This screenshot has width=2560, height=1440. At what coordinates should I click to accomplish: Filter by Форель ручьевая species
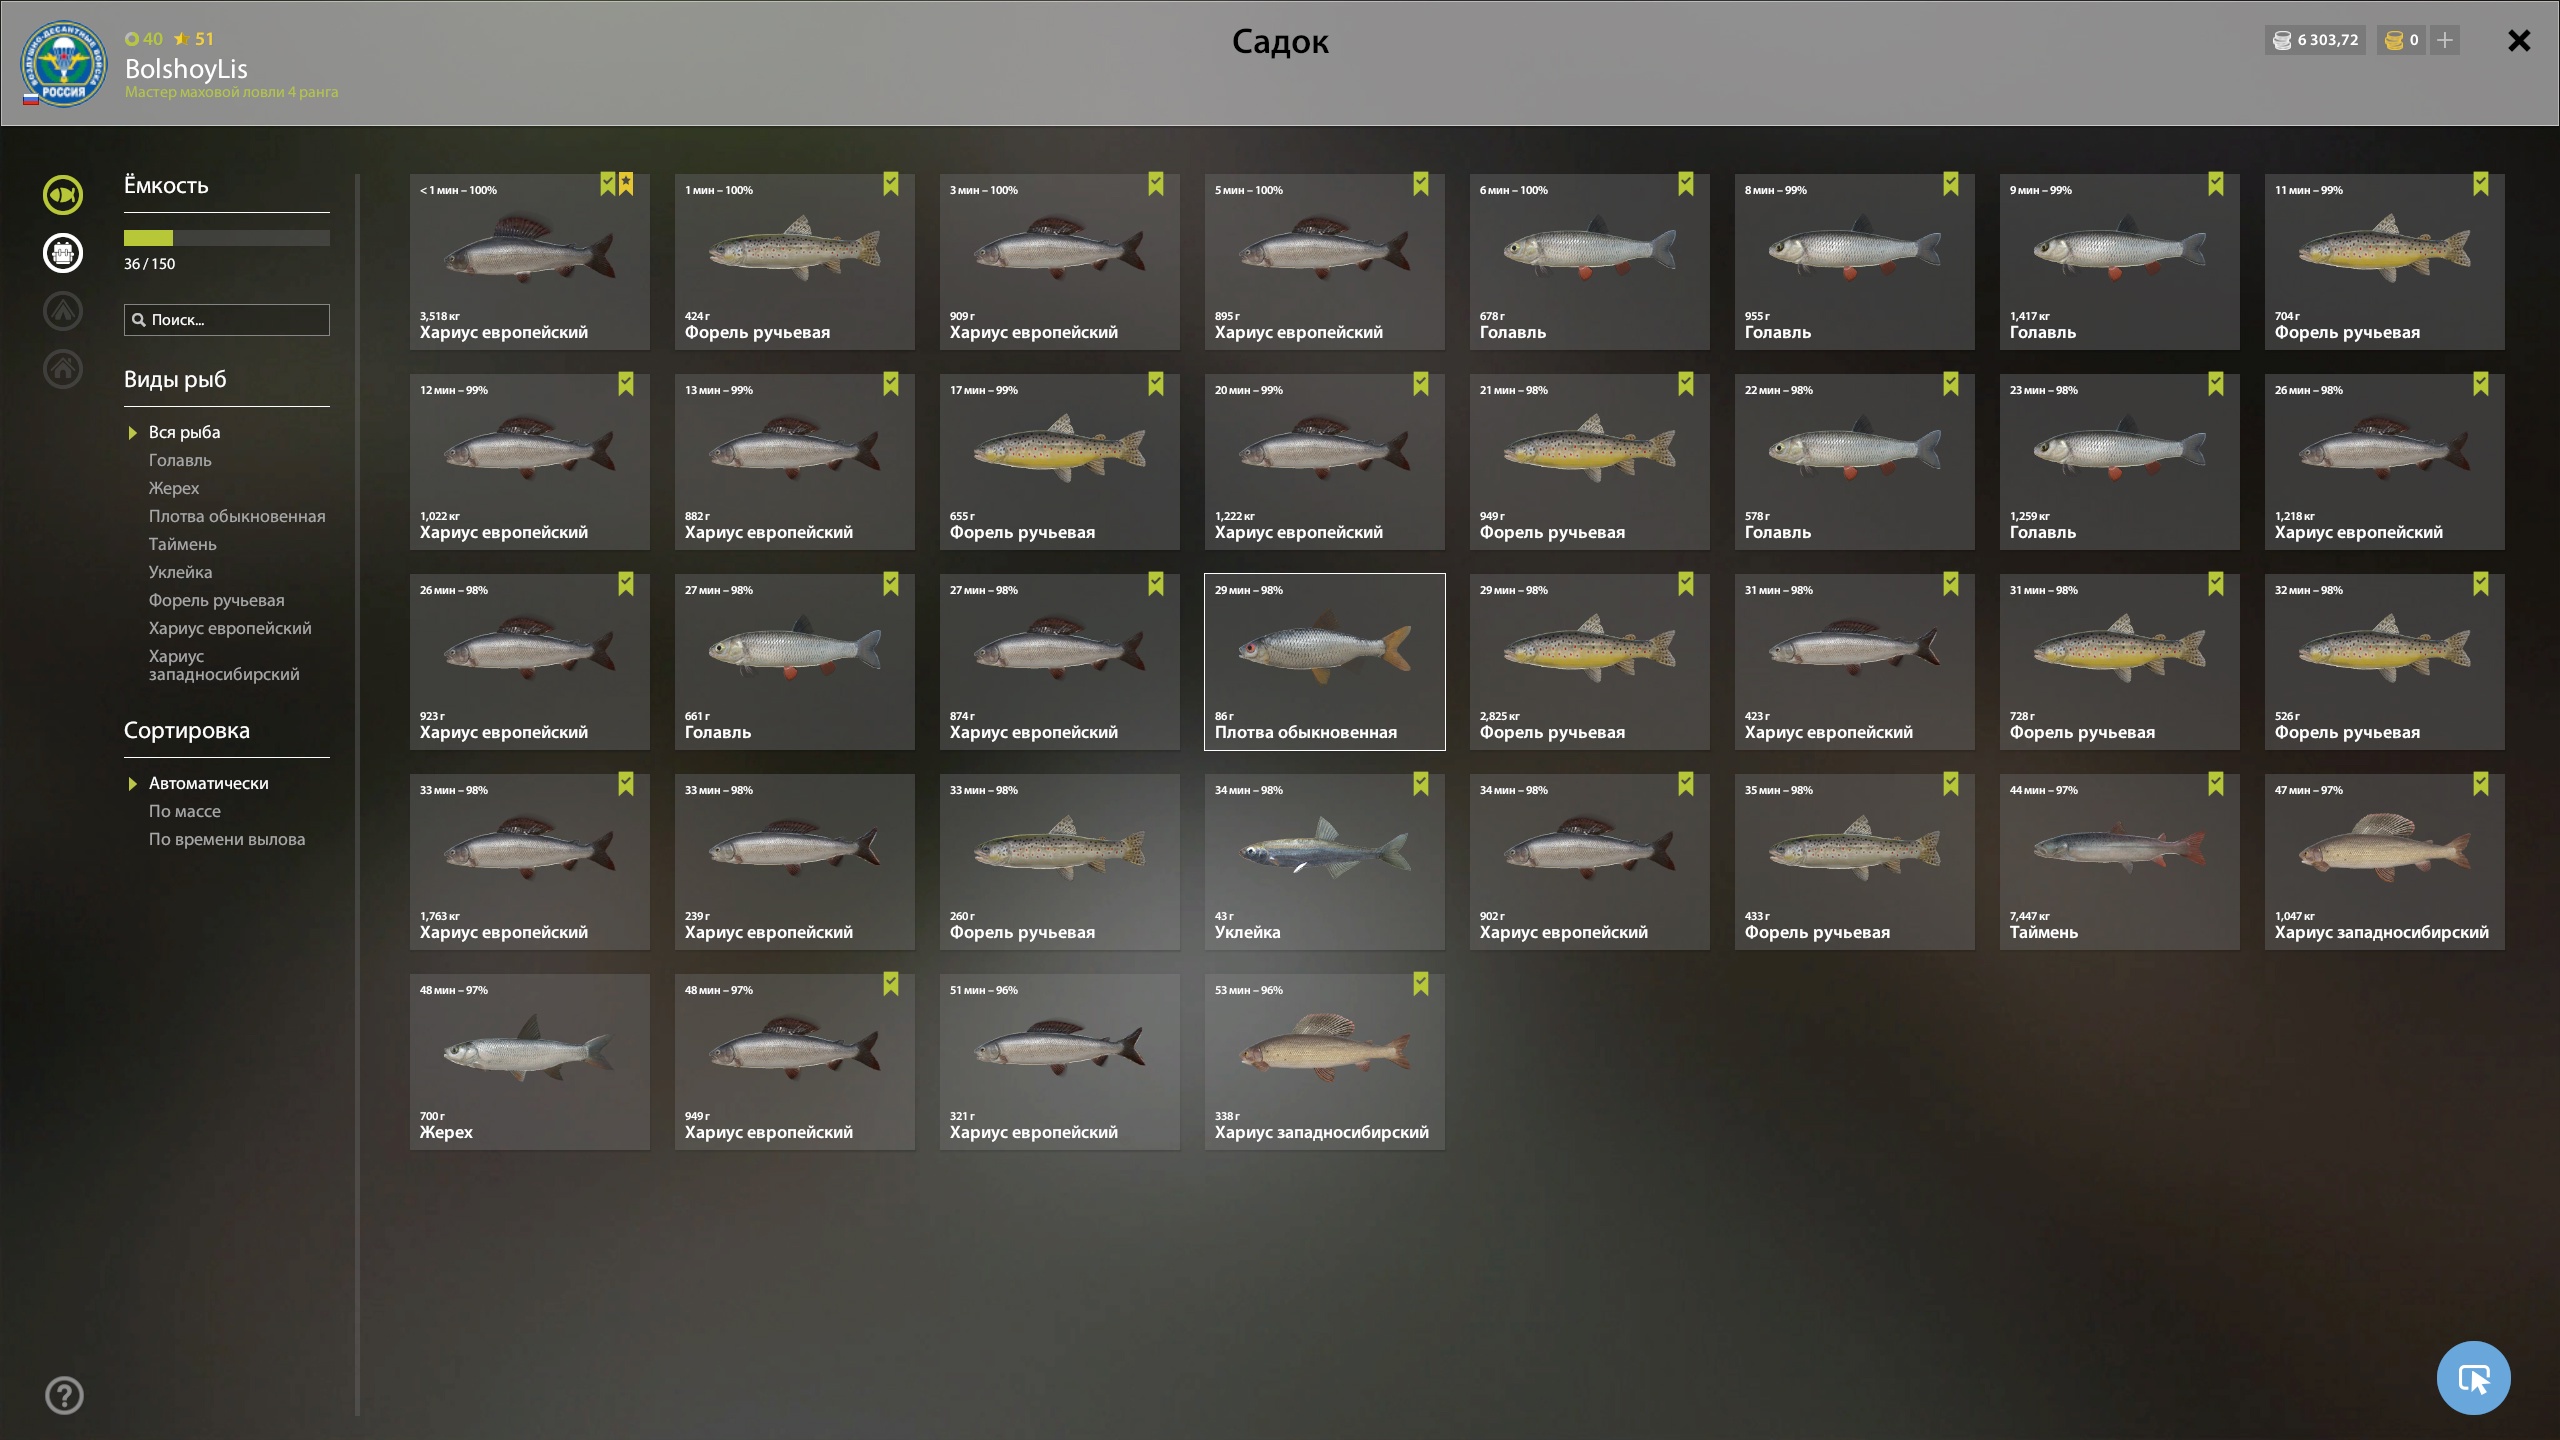coord(216,600)
